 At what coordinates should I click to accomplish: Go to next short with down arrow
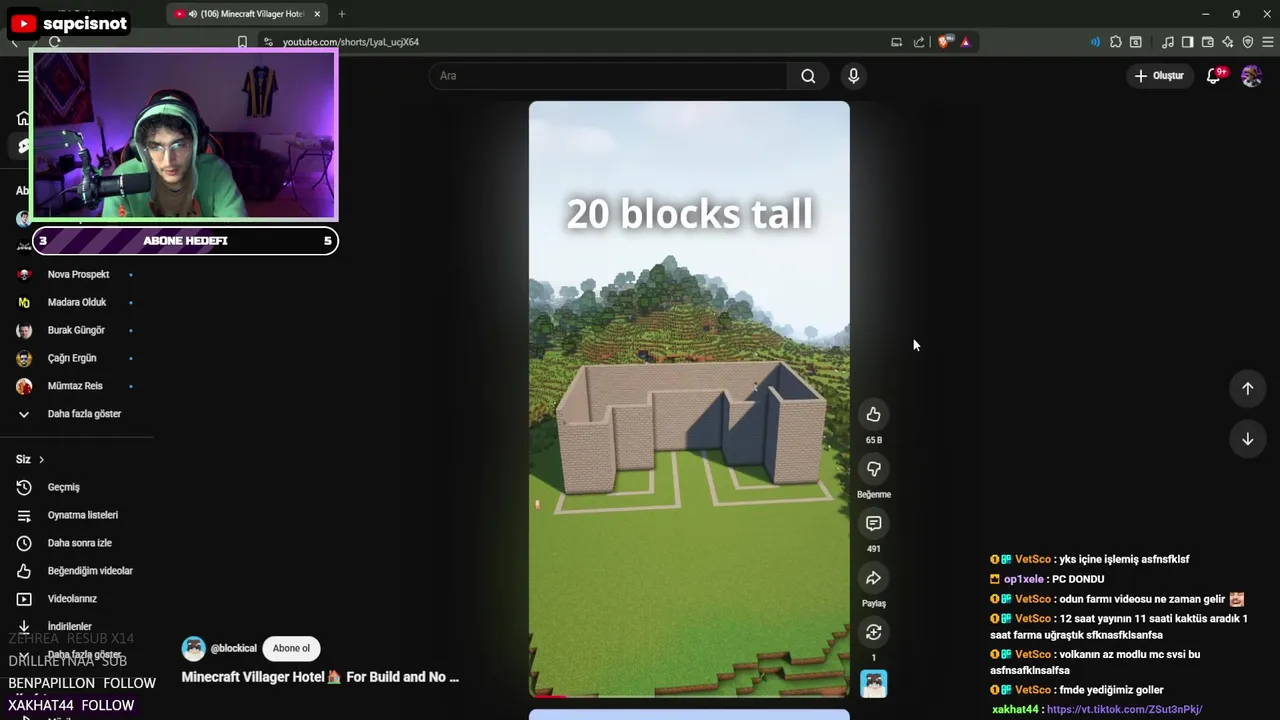pos(1247,439)
